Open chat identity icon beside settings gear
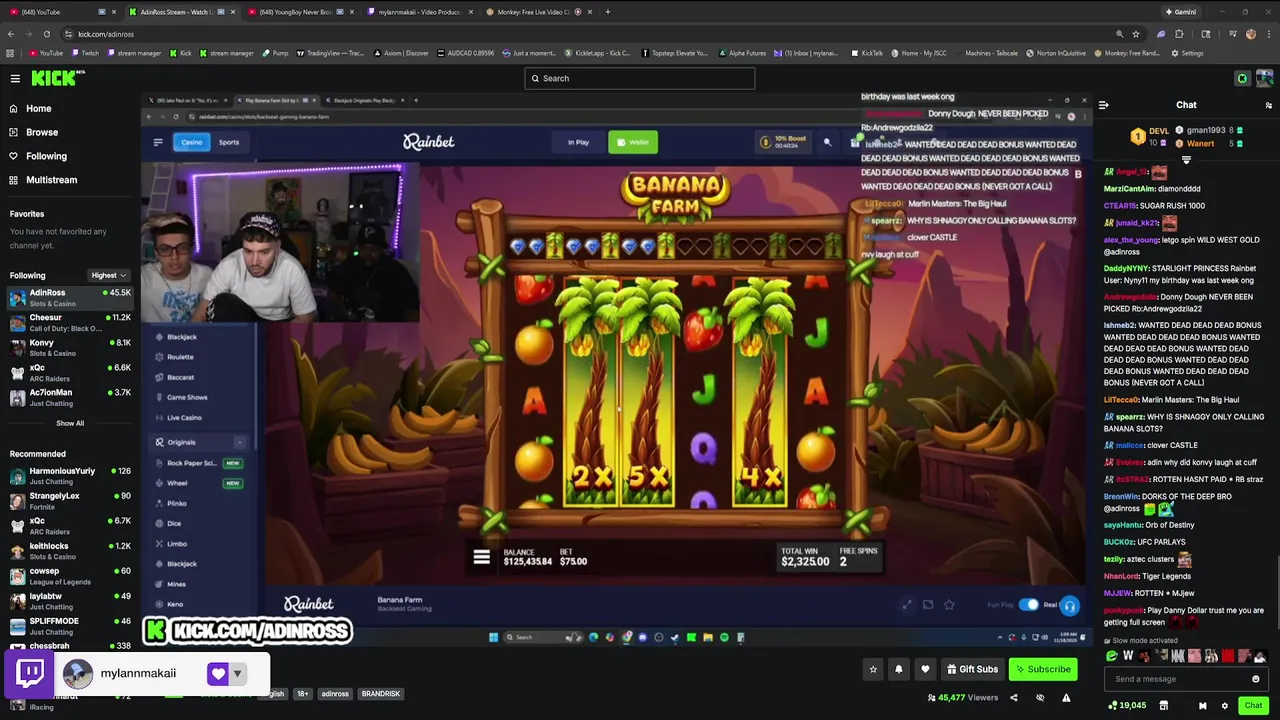 pyautogui.click(x=1202, y=705)
